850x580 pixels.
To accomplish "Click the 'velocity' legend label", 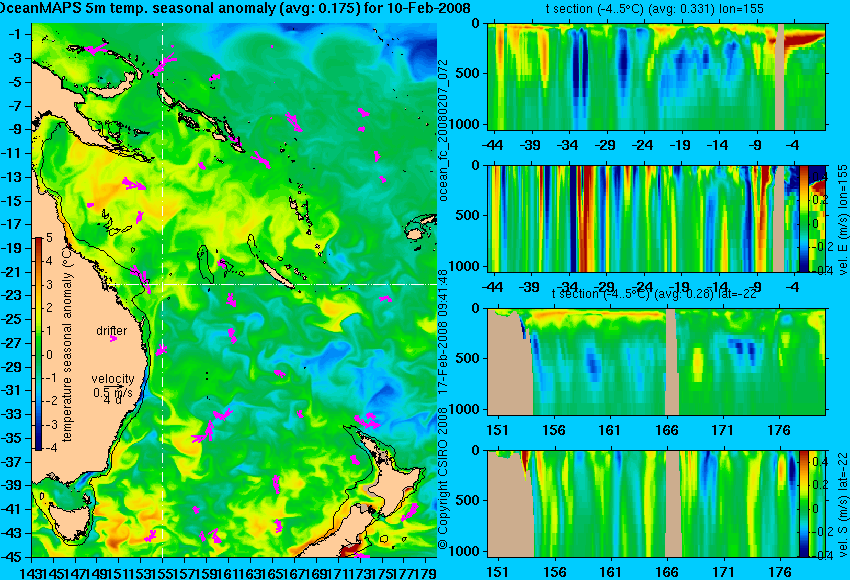I will coord(113,379).
